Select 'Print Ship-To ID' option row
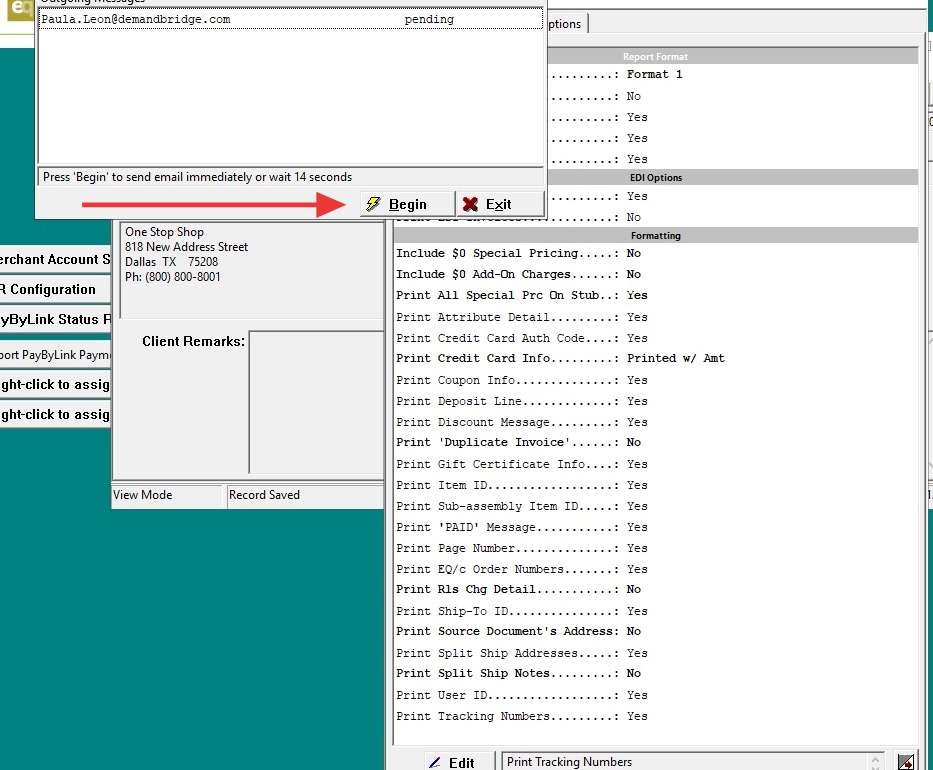933x770 pixels. (x=655, y=611)
